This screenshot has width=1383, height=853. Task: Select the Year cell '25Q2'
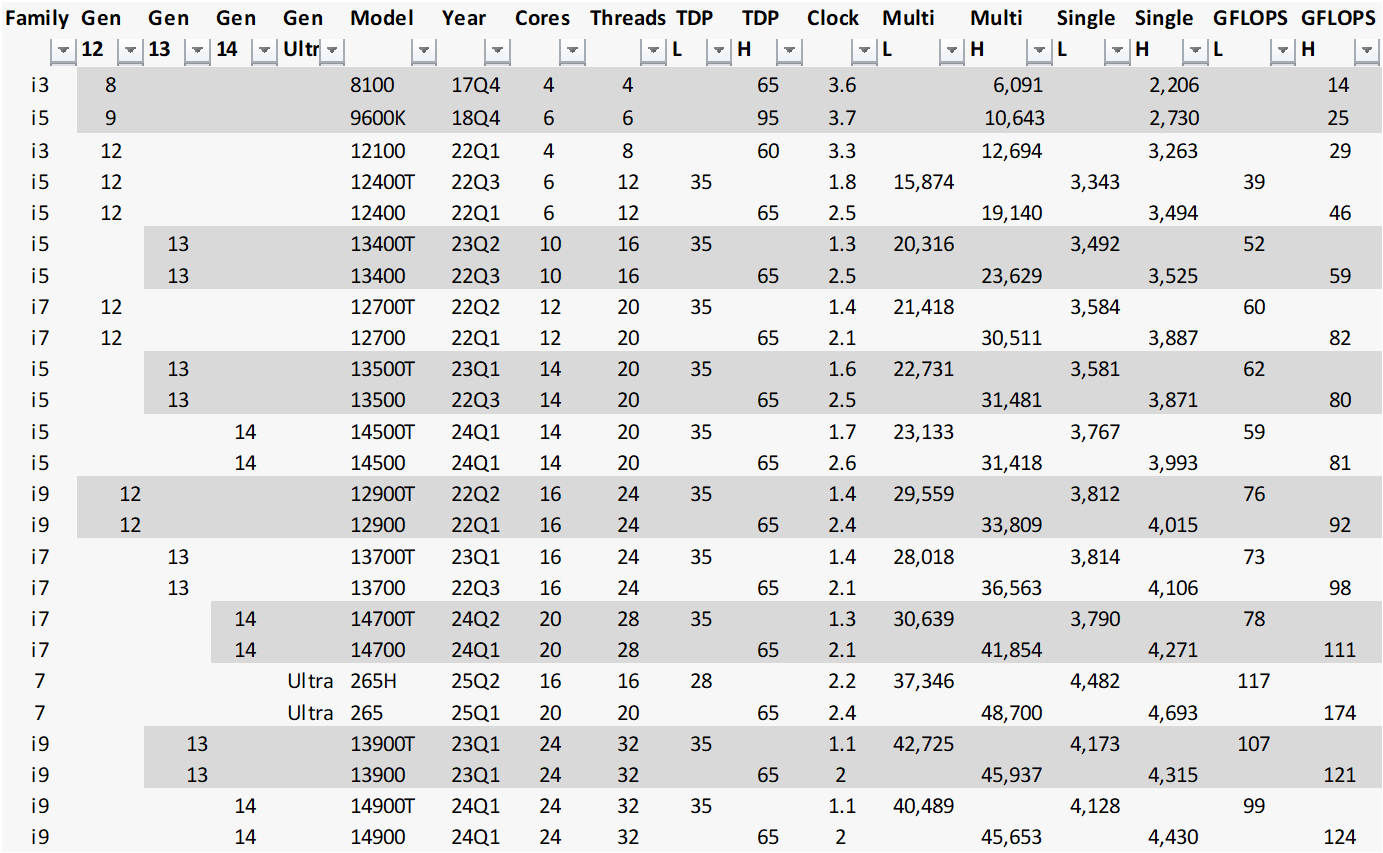click(x=476, y=682)
